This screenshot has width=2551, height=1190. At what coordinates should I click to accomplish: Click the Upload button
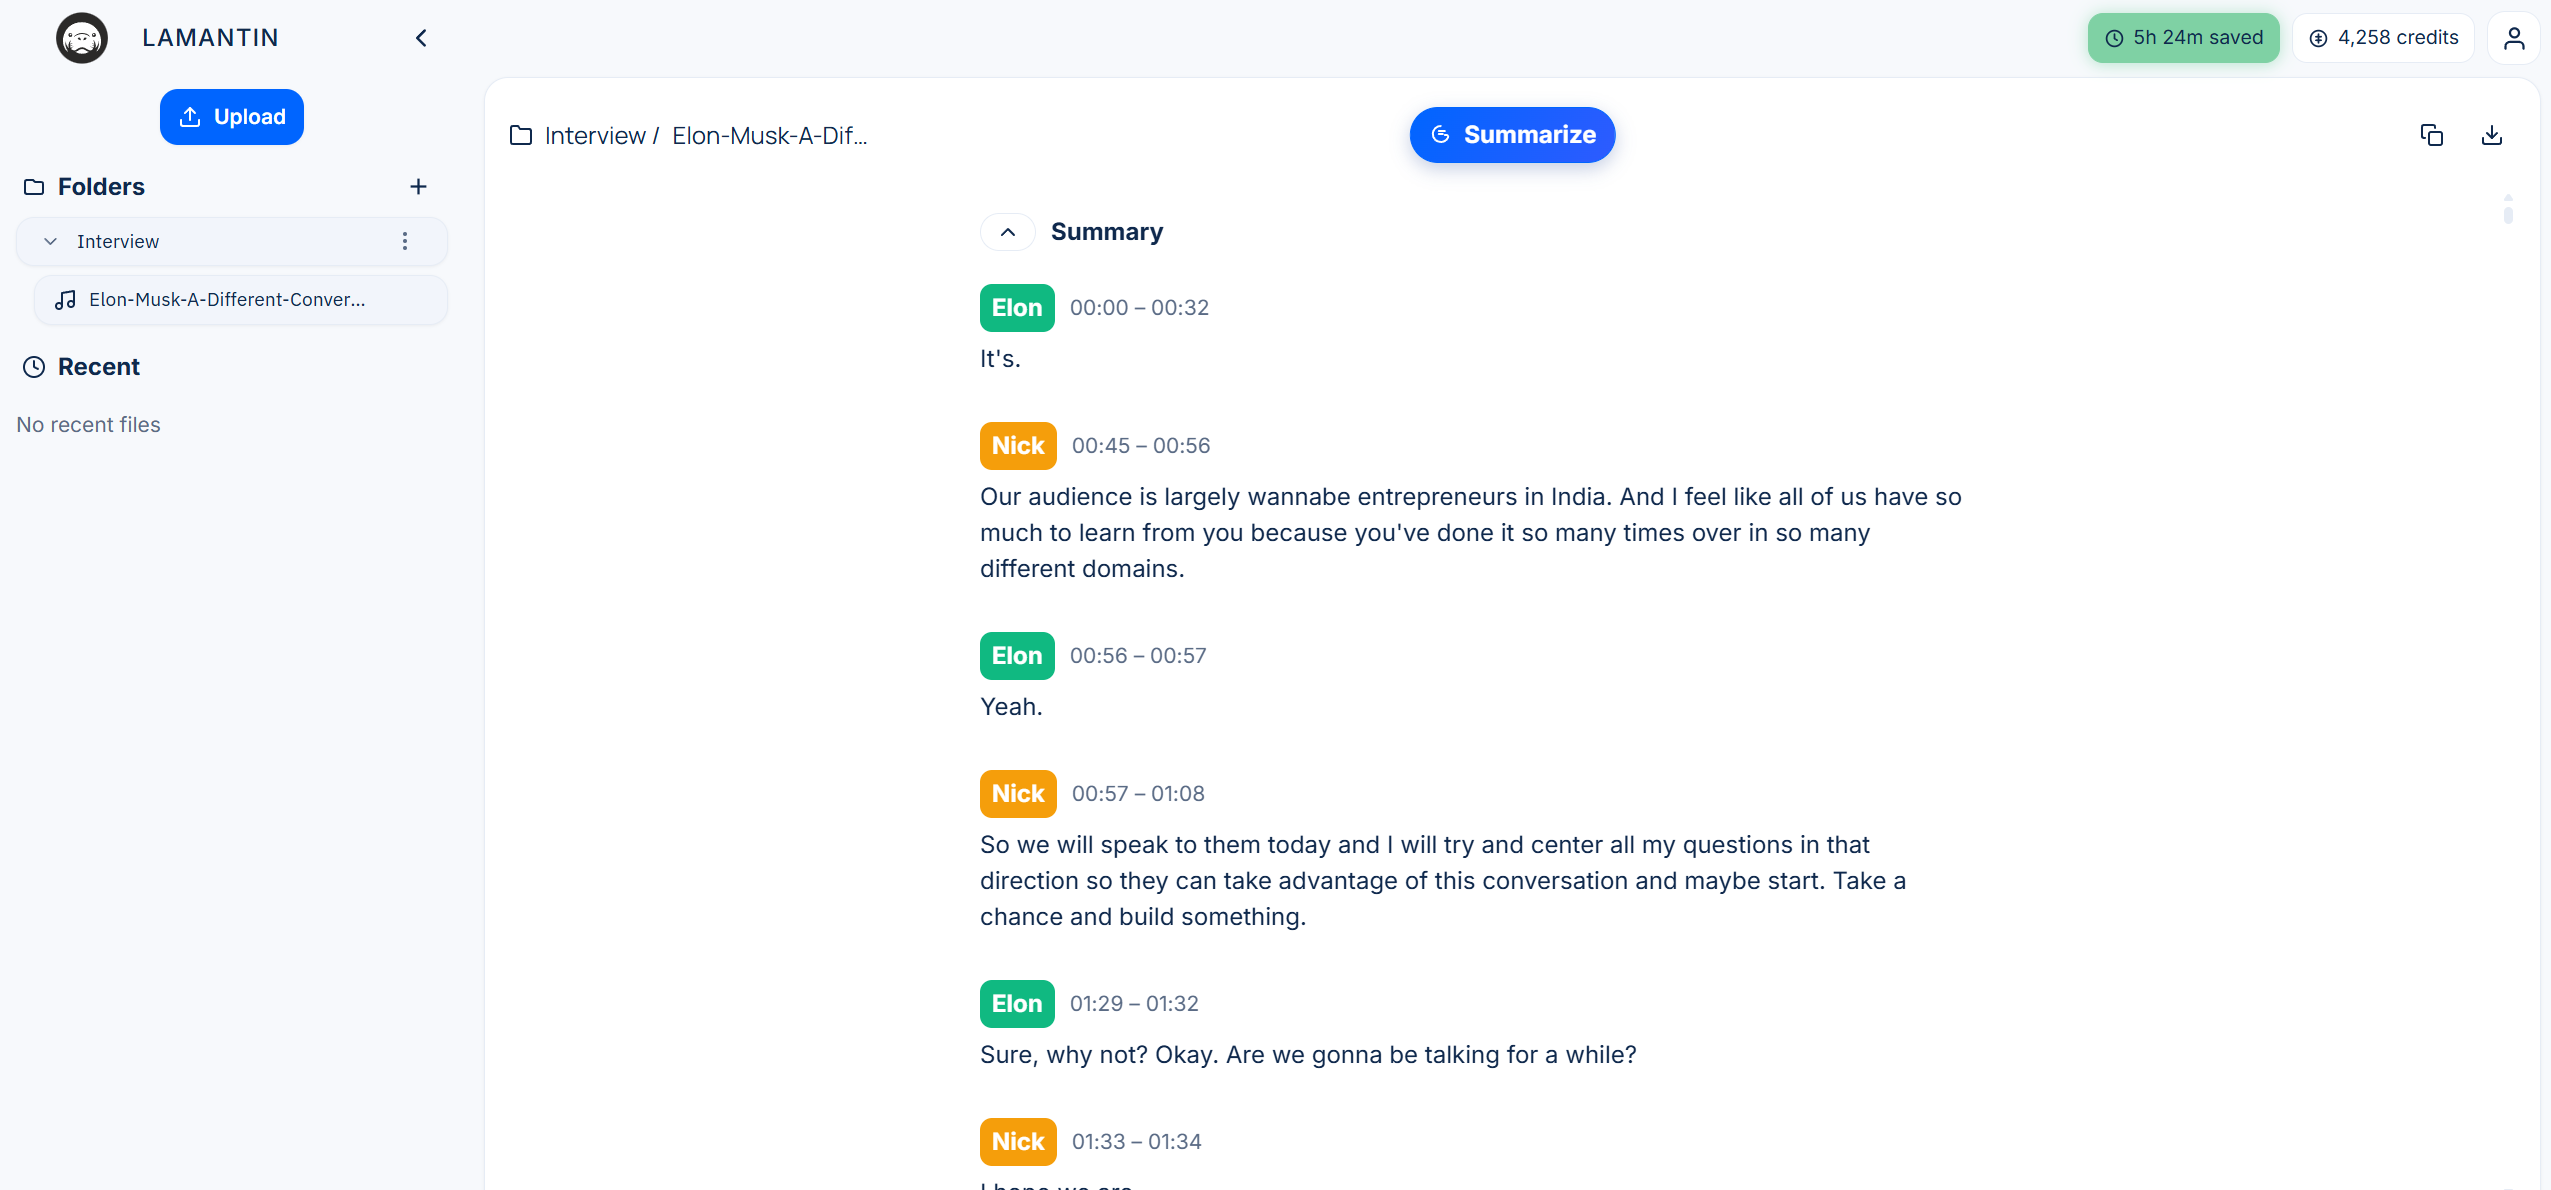232,117
